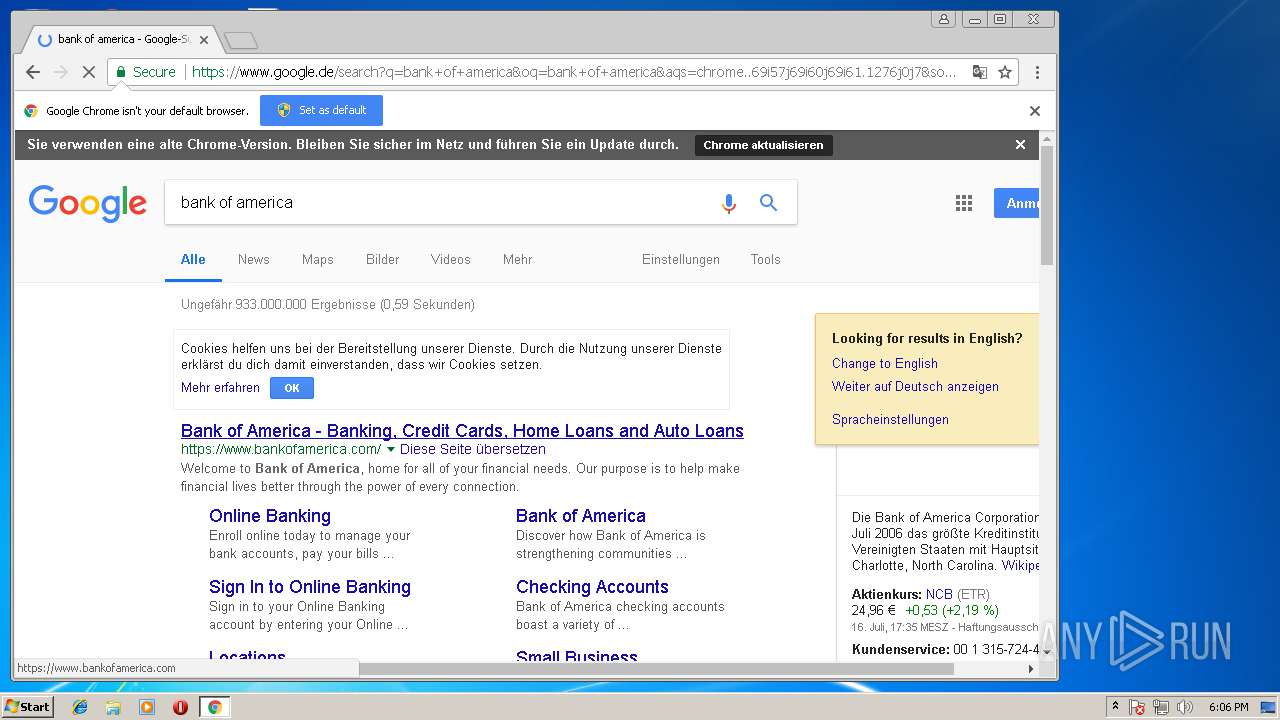This screenshot has width=1280, height=720.
Task: Focus the Google search input field
Action: [440, 202]
